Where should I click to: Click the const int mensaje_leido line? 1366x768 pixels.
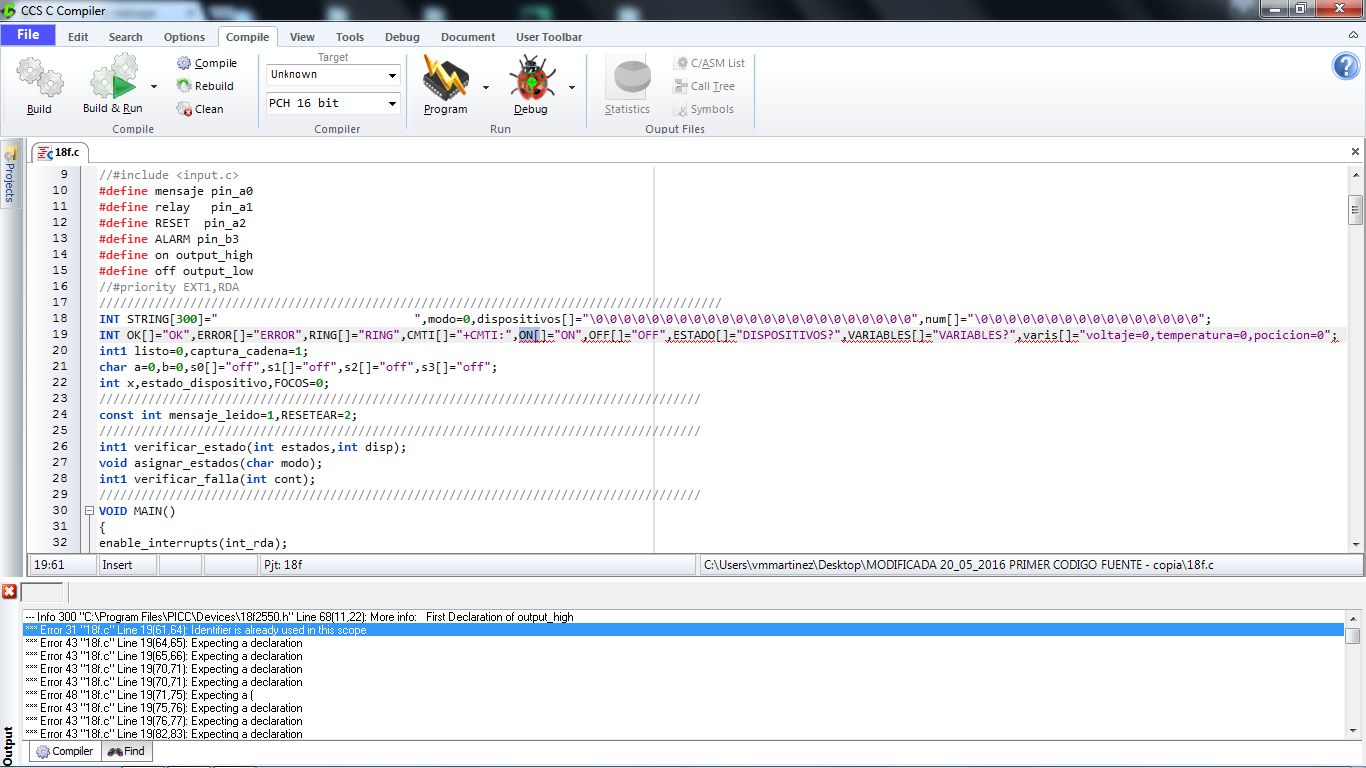pyautogui.click(x=228, y=415)
